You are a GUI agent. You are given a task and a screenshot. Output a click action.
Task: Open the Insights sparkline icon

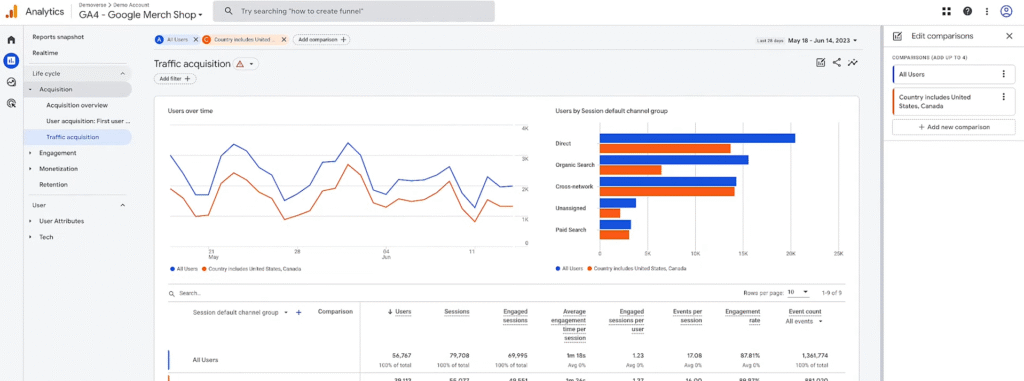(x=852, y=63)
